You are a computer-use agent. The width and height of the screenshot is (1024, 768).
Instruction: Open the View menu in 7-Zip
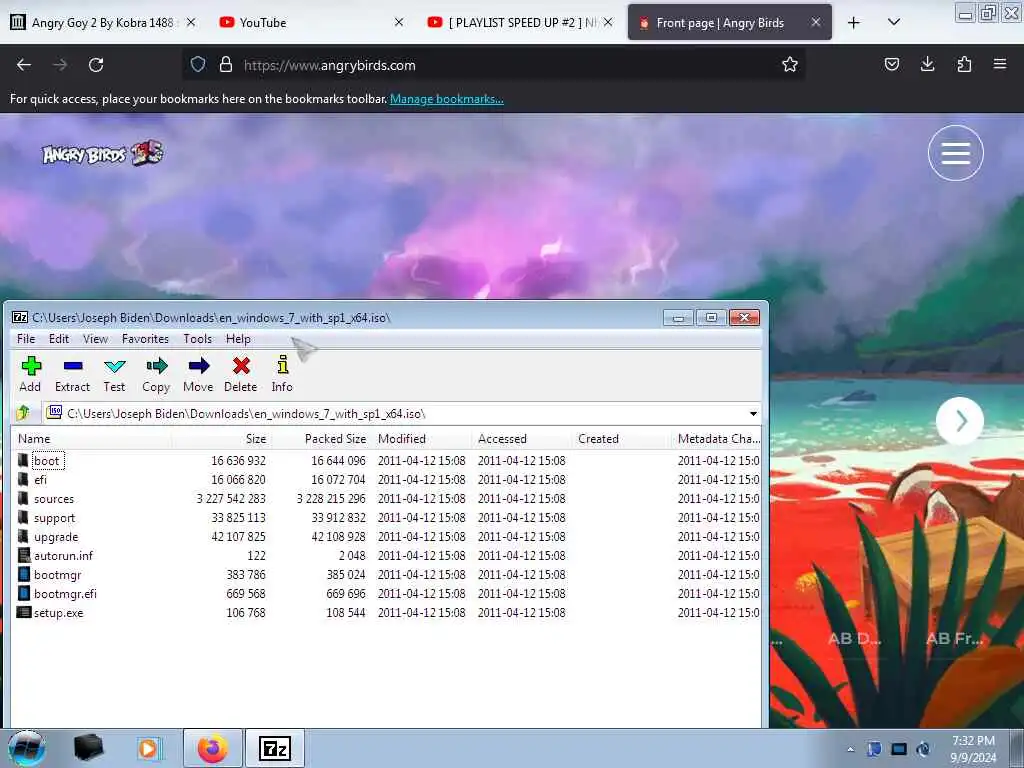[x=95, y=339]
